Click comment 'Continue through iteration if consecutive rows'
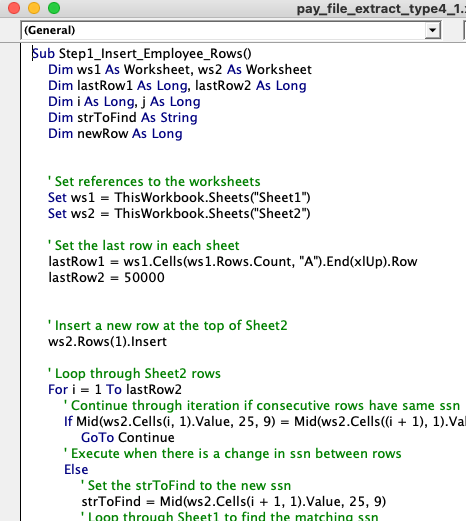 [262, 406]
